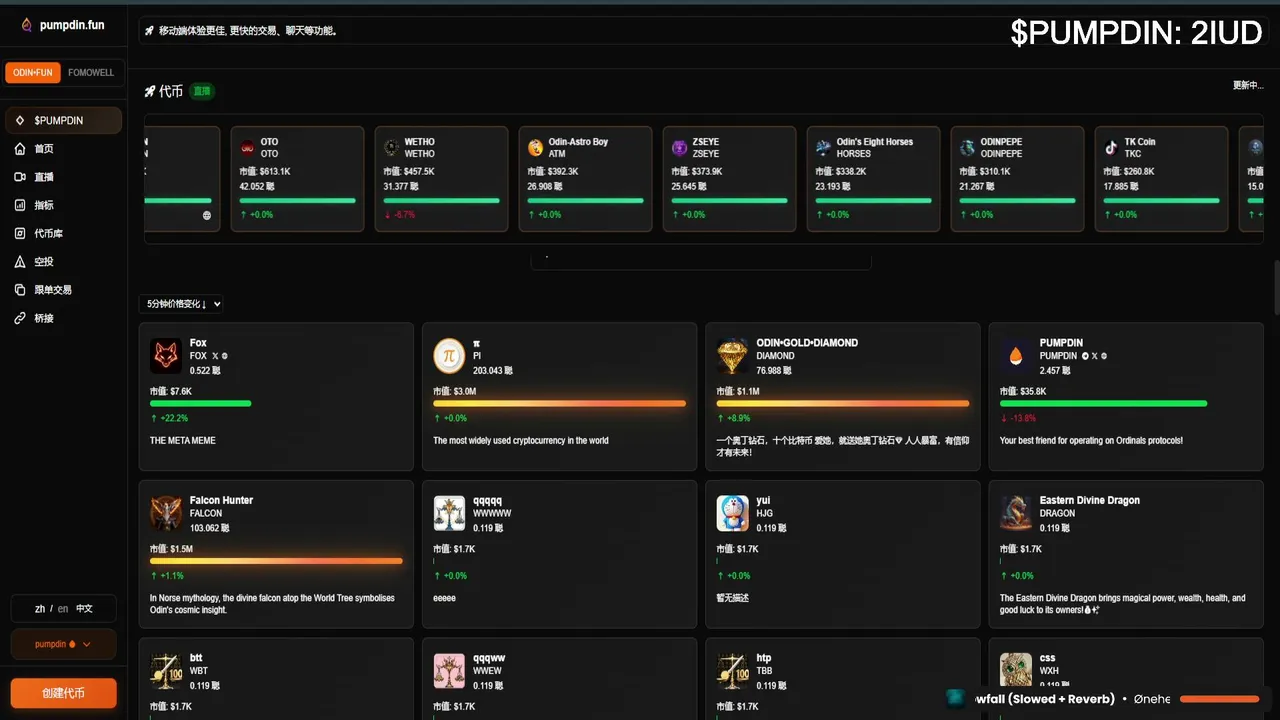Open the X link on PUMPDIN card
Screen dimensions: 1280x720
click(x=1095, y=356)
